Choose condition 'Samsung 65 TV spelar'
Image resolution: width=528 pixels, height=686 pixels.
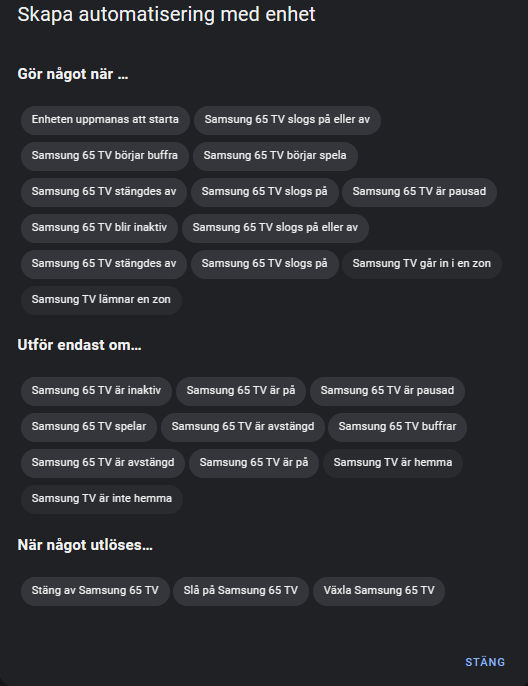(89, 427)
